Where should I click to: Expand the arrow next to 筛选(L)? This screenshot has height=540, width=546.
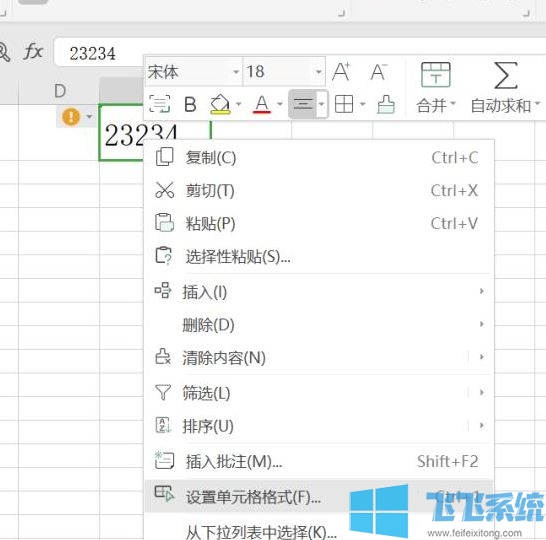pyautogui.click(x=482, y=393)
